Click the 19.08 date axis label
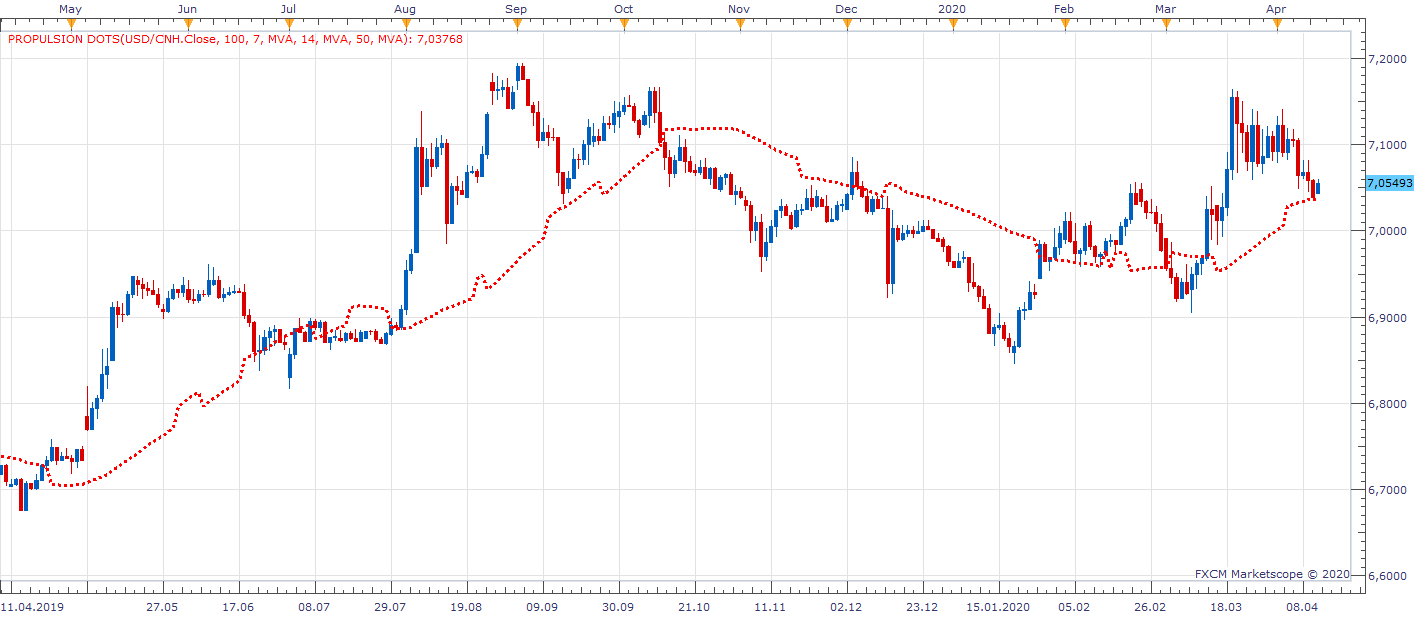Screen dimensions: 1423x619 466,607
